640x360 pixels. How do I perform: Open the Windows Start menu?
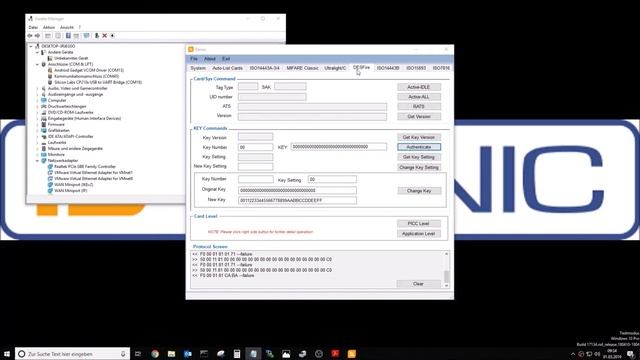tap(7, 354)
